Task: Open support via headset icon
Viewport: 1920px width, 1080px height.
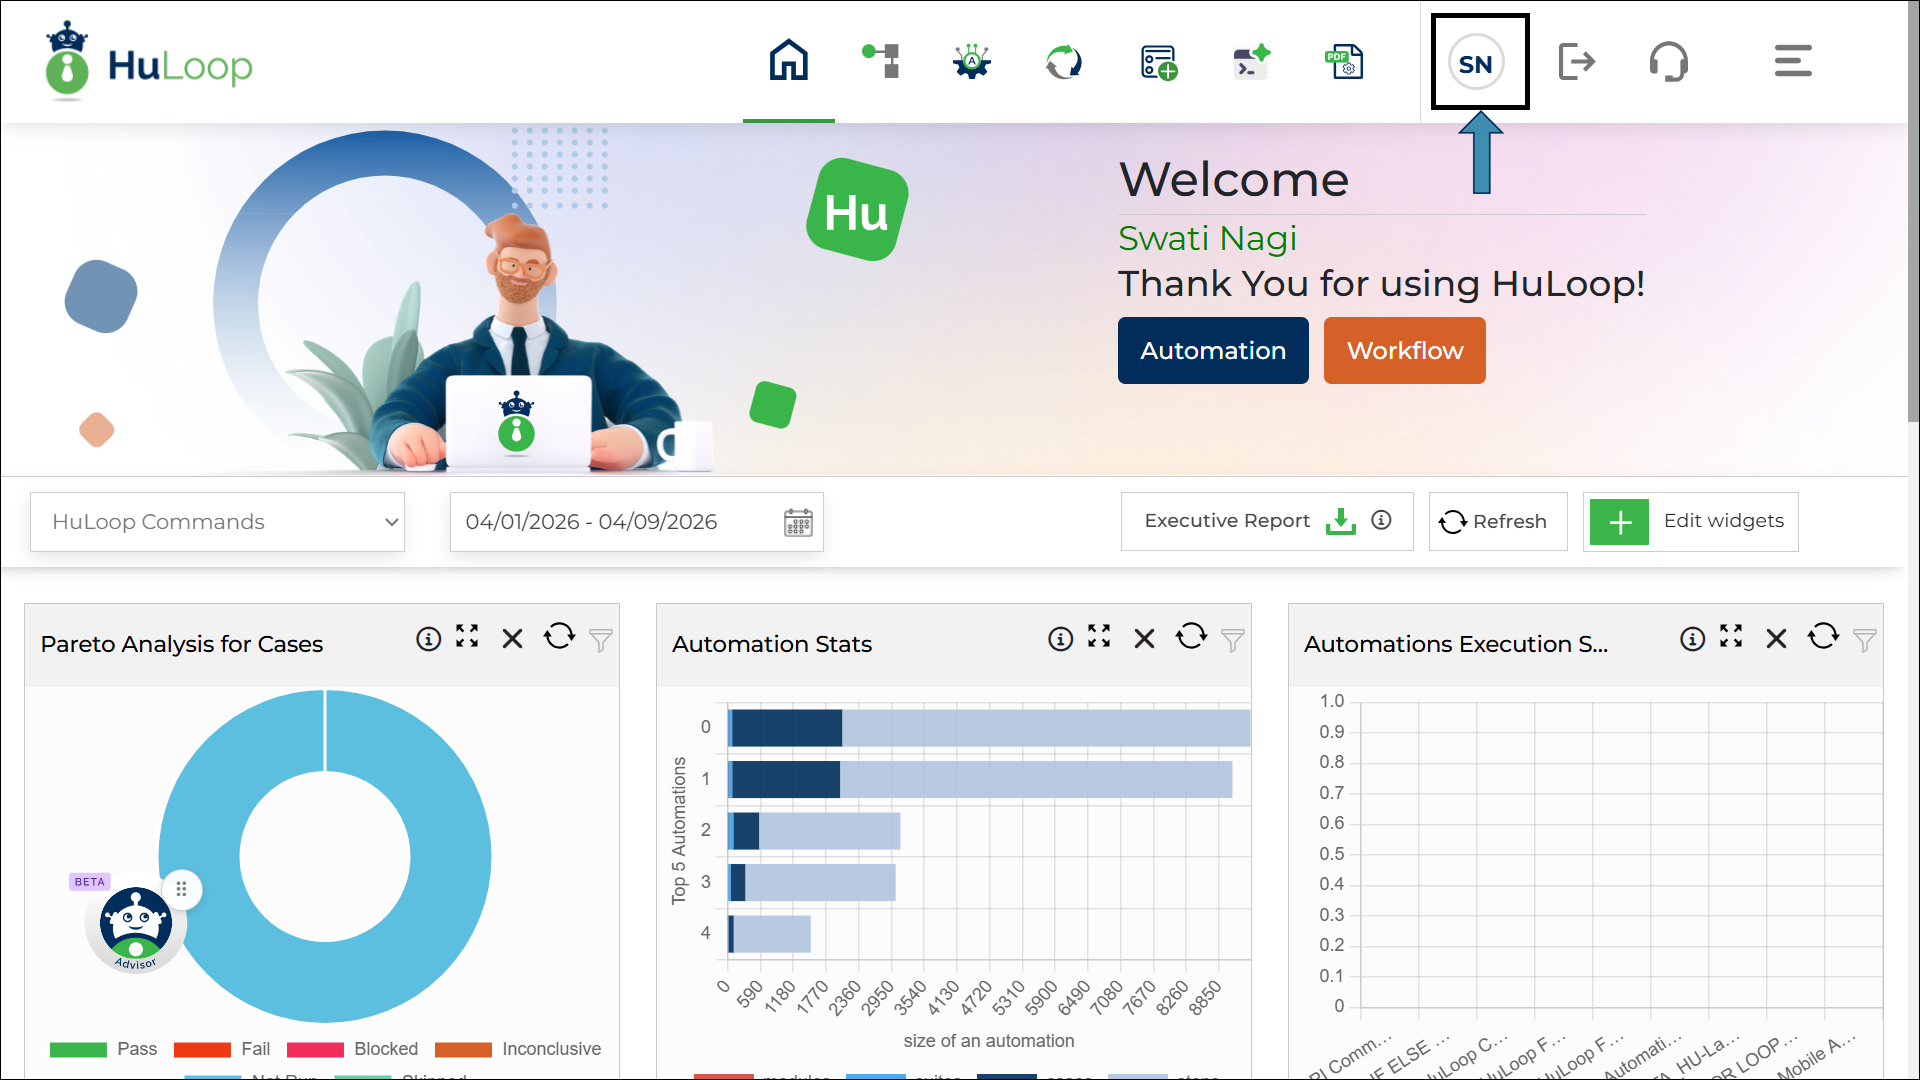Action: [1668, 62]
